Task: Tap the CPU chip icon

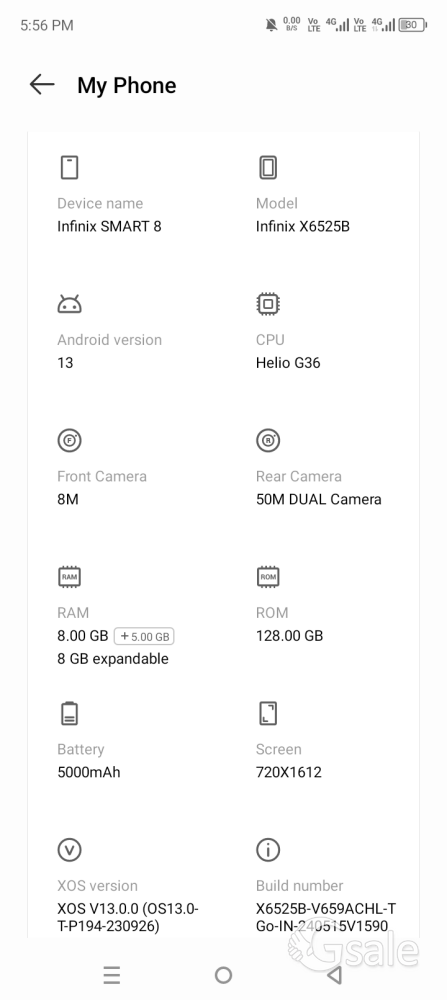Action: pyautogui.click(x=268, y=304)
